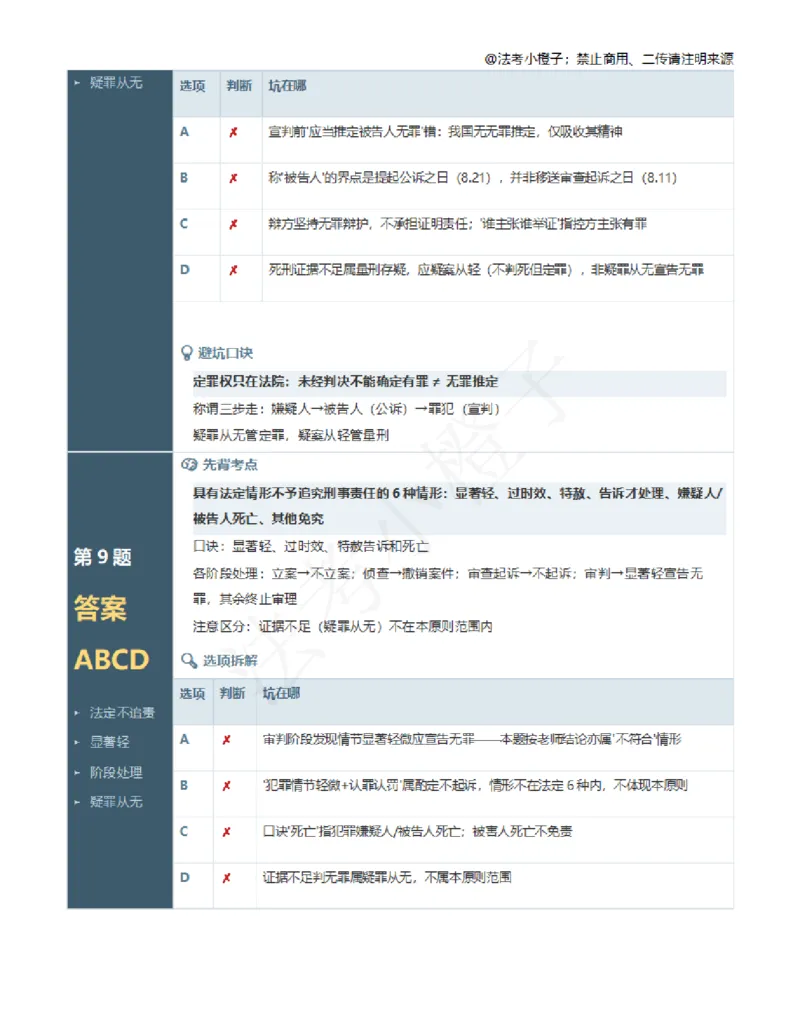Click the yellow ABCD answer text
Image resolution: width=800 pixels, height=1035 pixels.
(x=112, y=659)
